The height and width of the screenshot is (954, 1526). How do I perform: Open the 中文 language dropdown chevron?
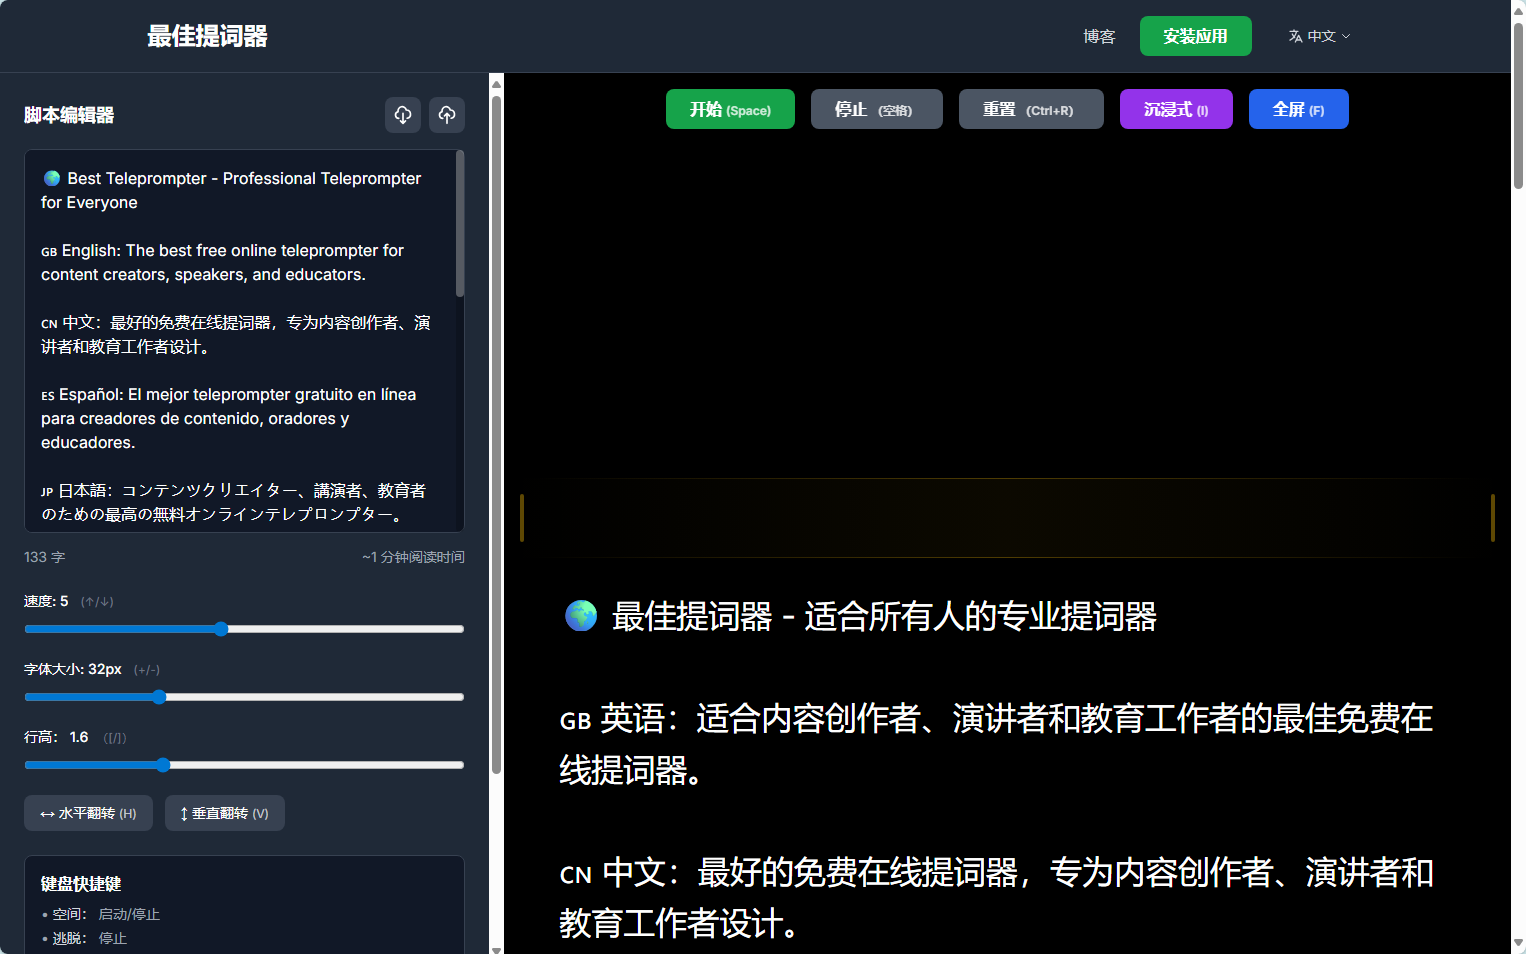click(1346, 36)
